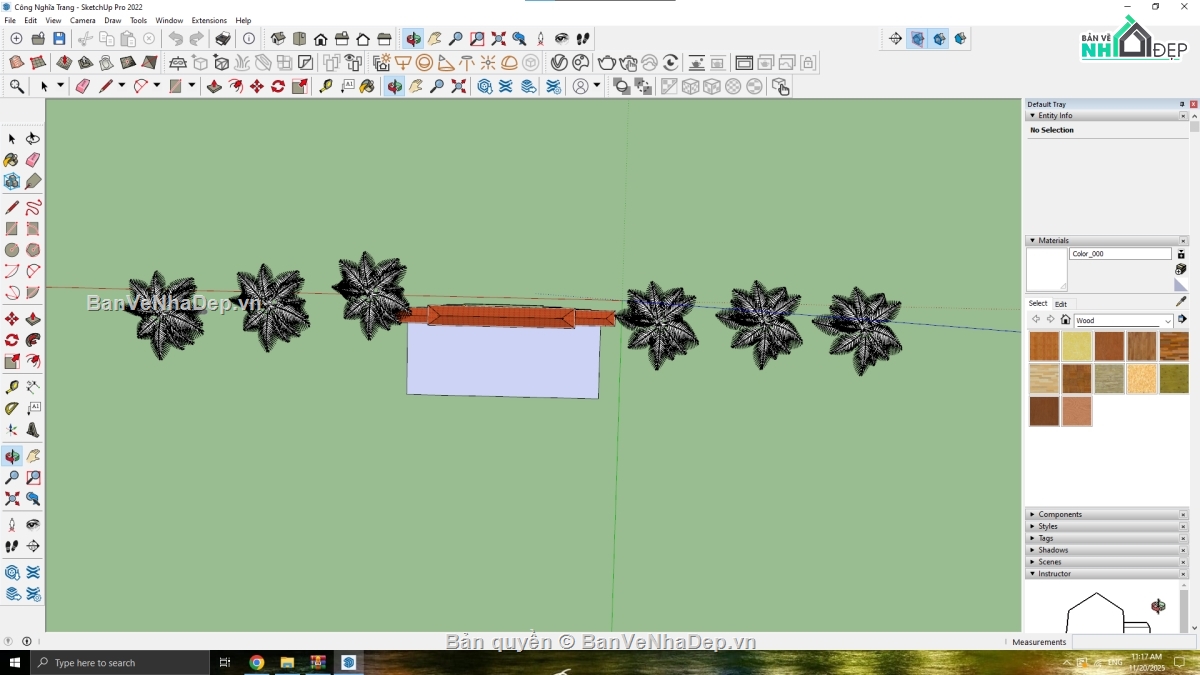Open the Window menu
Screen dimensions: 1200x675
[x=169, y=20]
